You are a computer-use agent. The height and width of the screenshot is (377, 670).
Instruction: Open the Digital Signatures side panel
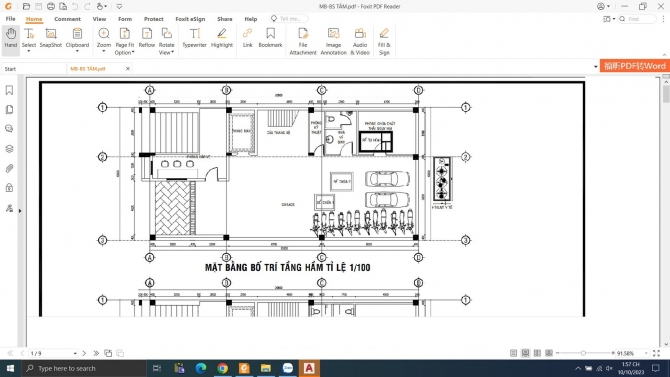9,208
